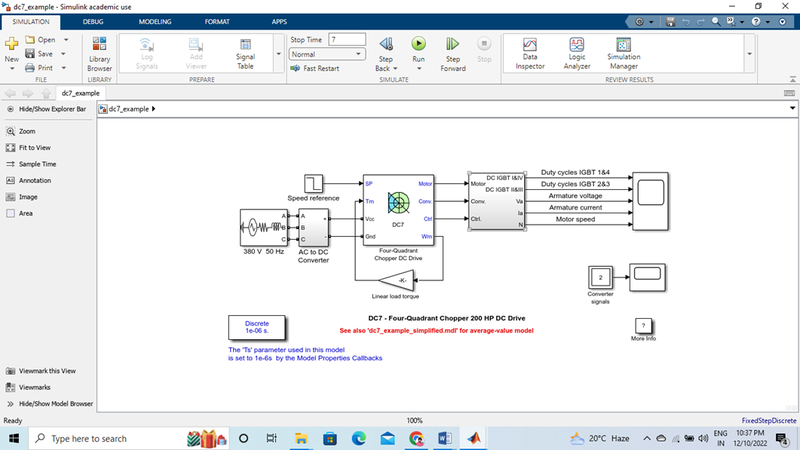This screenshot has height=450, width=800.
Task: Click Viewmark this View
Action: tap(41, 371)
